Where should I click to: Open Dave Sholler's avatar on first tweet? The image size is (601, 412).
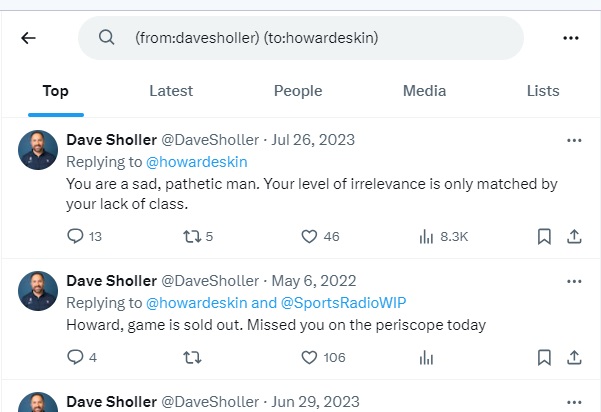click(38, 150)
